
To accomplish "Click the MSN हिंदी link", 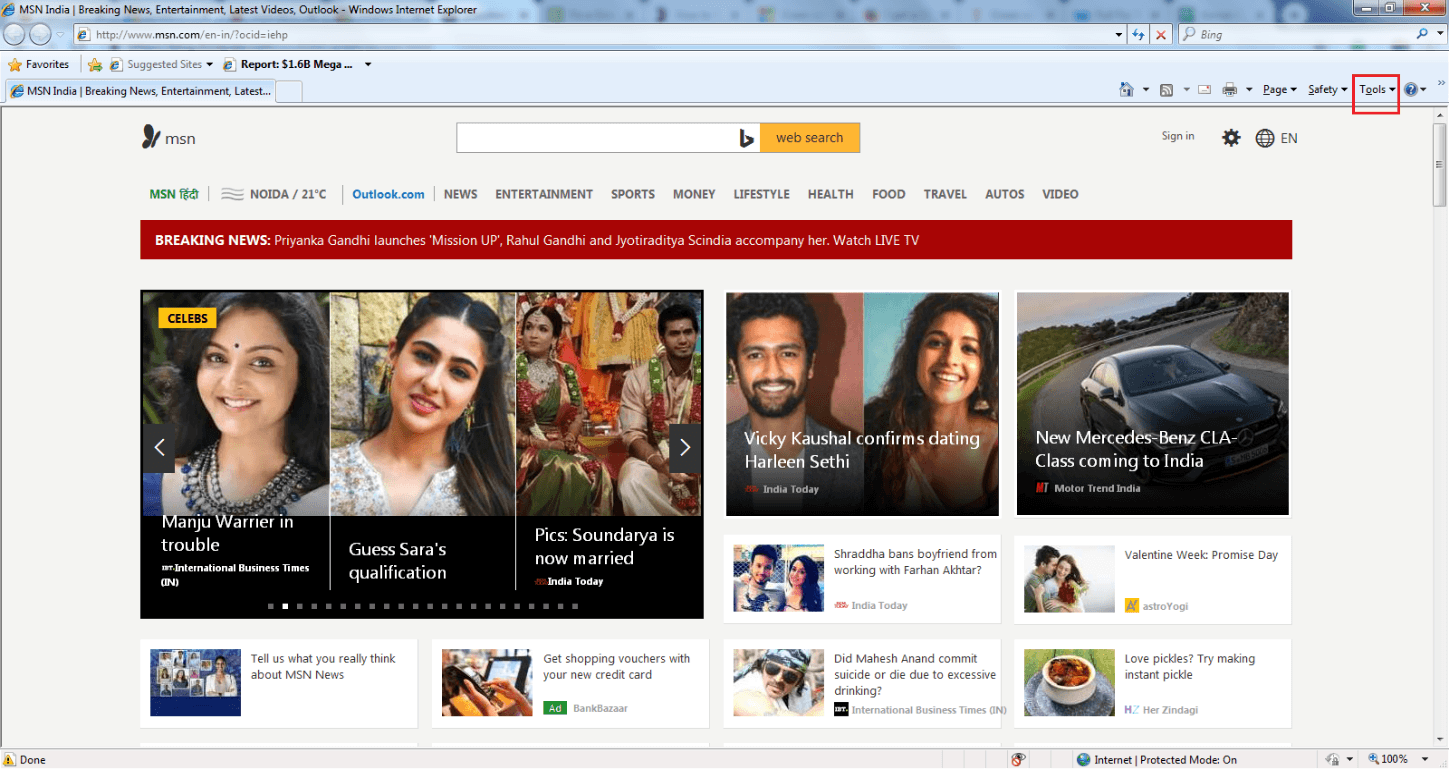I will pyautogui.click(x=174, y=194).
